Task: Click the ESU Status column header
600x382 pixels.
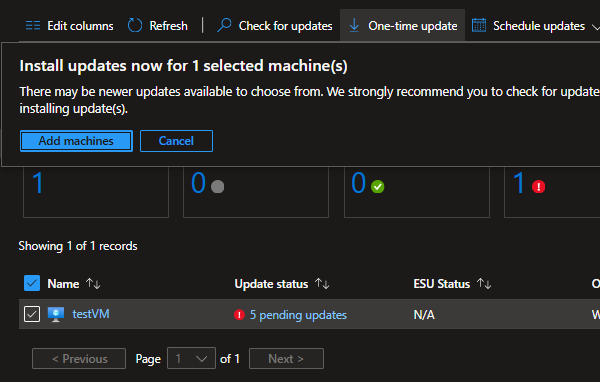Action: (x=442, y=284)
